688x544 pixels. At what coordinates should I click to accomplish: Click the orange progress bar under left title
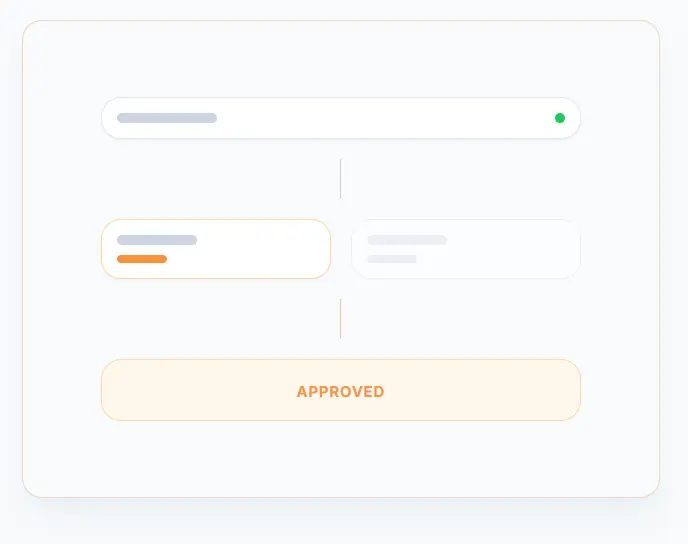pyautogui.click(x=142, y=259)
